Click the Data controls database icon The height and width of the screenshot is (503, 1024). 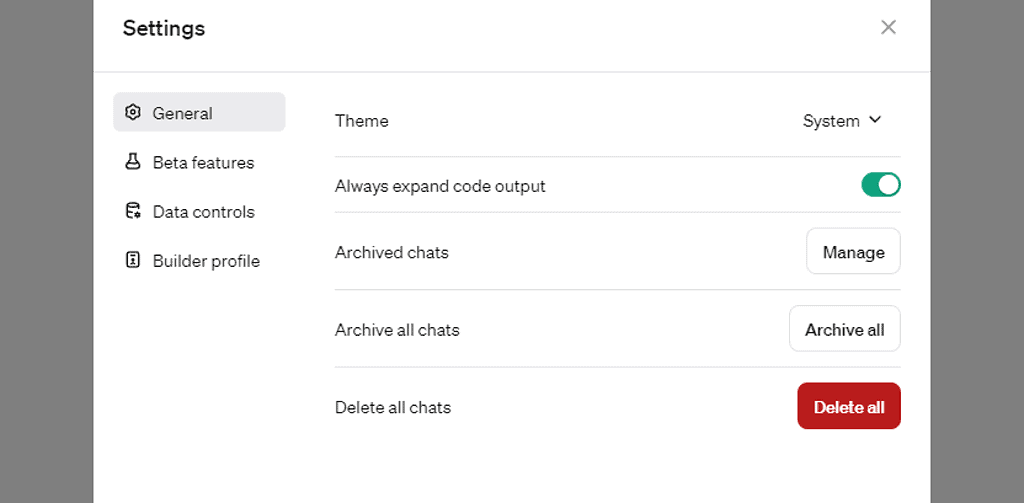coord(132,211)
